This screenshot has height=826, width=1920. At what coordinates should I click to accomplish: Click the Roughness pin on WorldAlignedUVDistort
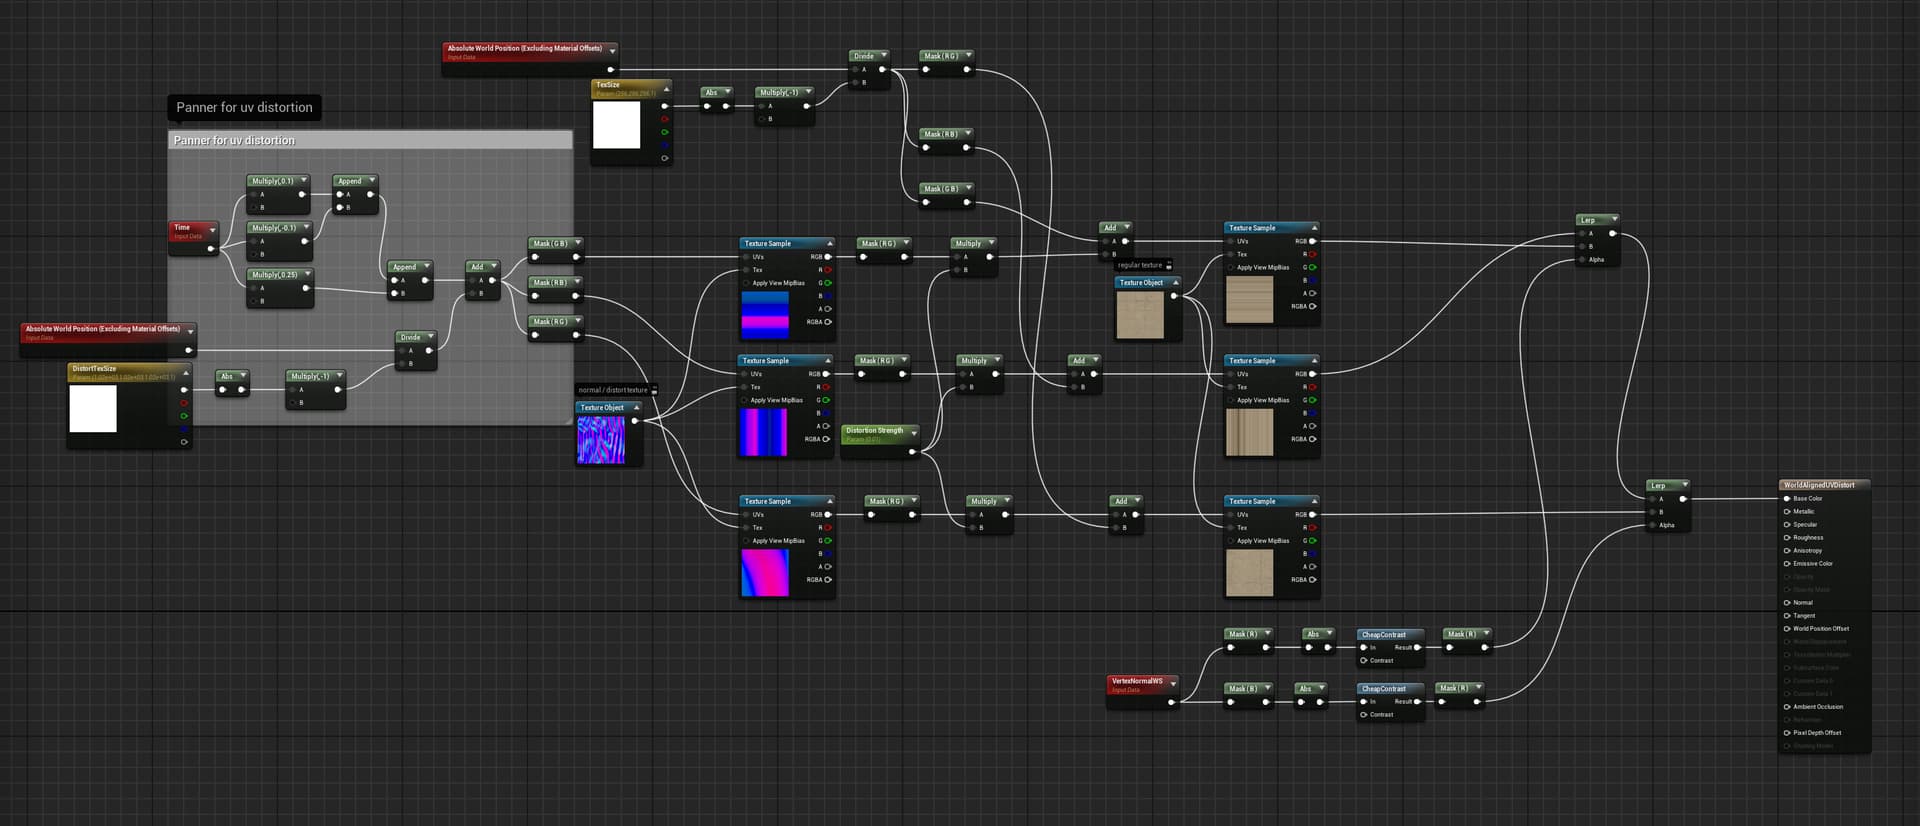pyautogui.click(x=1787, y=537)
